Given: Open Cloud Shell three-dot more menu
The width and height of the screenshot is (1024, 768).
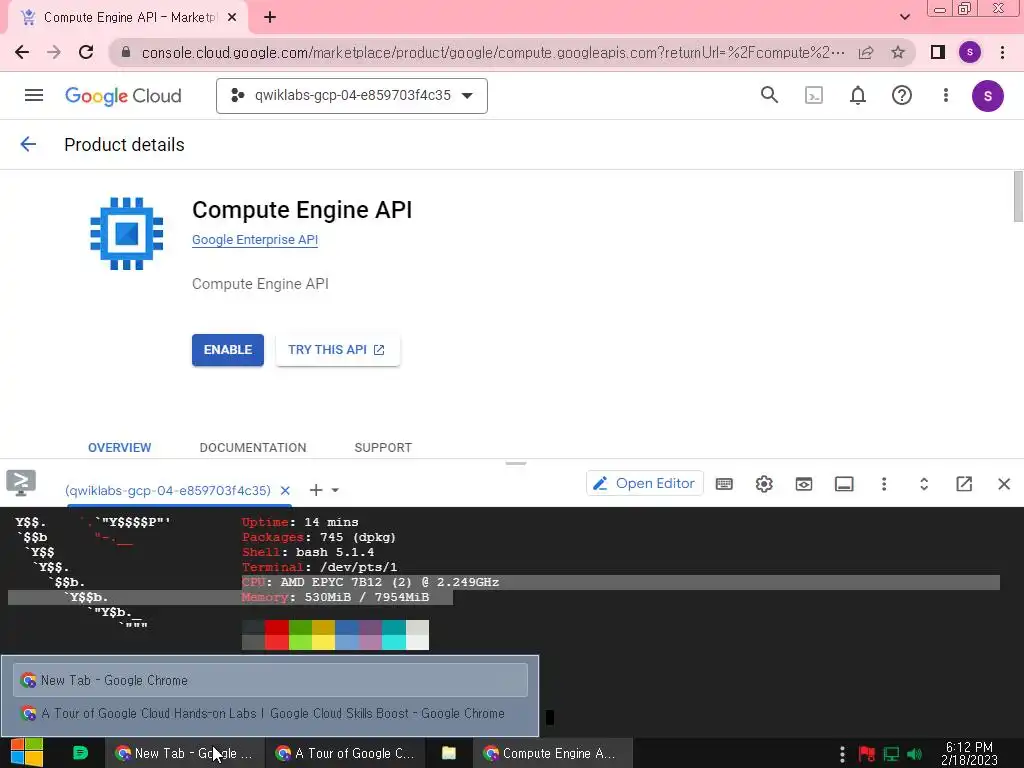Looking at the screenshot, I should coord(884,484).
